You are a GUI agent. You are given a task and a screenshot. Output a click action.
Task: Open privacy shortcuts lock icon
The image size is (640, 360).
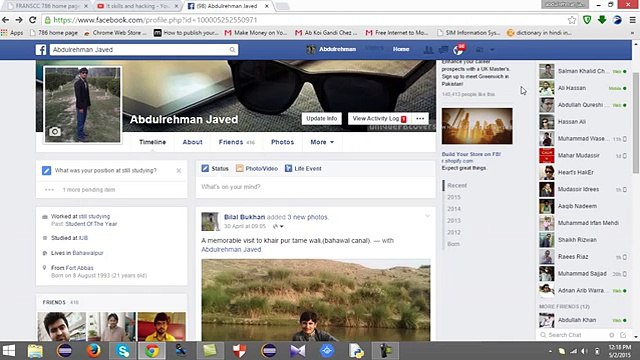pyautogui.click(x=480, y=50)
